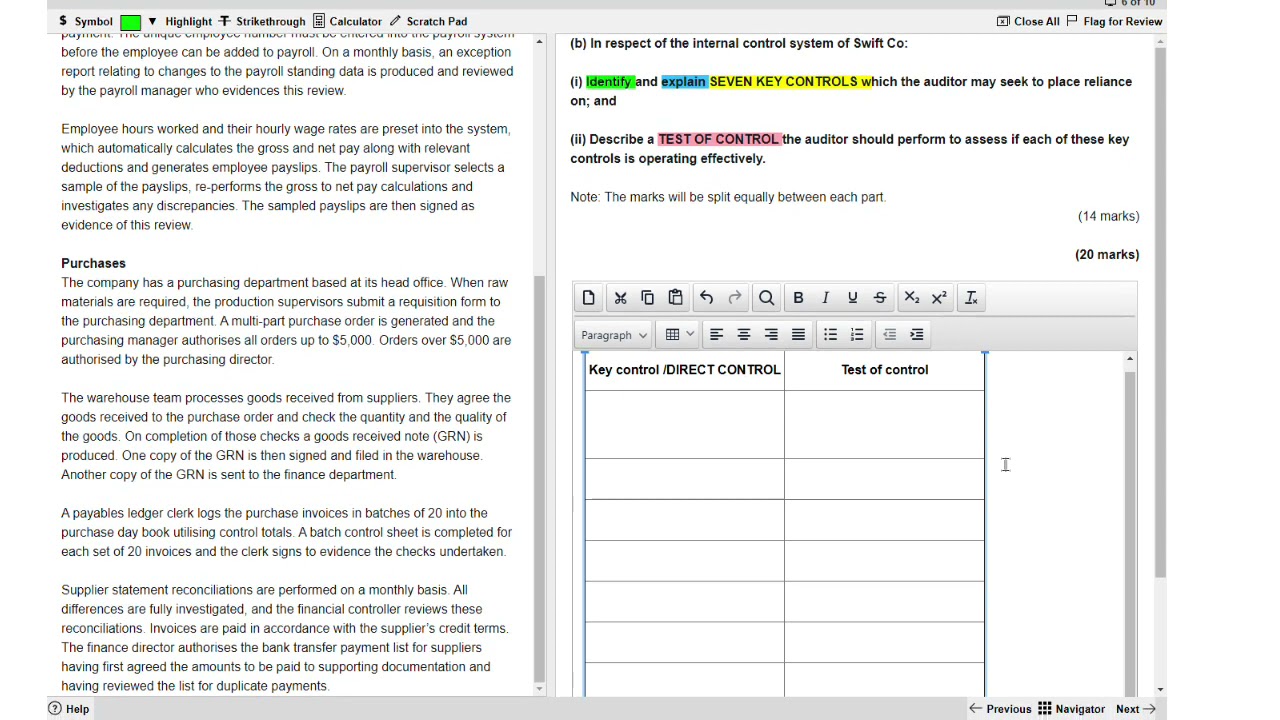Viewport: 1280px width, 720px height.
Task: Click Key control /DIRECT CONTROL header cell
Action: [x=685, y=370]
